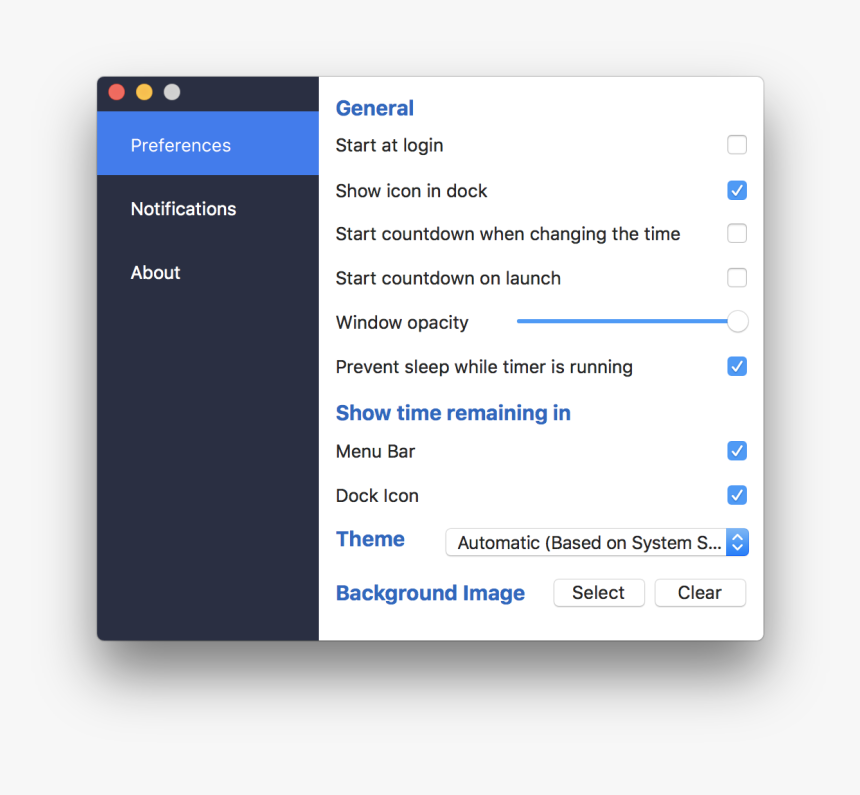
Task: Enable the Start at login checkbox
Action: (x=737, y=145)
